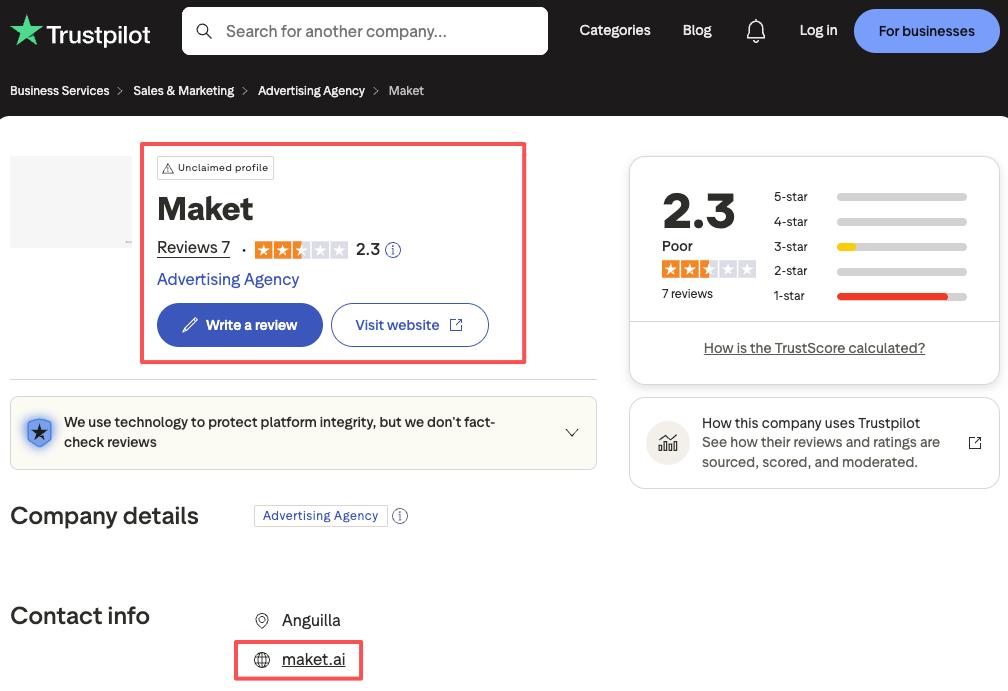Go to Business Services breadcrumb
The width and height of the screenshot is (1008, 691).
(x=60, y=91)
